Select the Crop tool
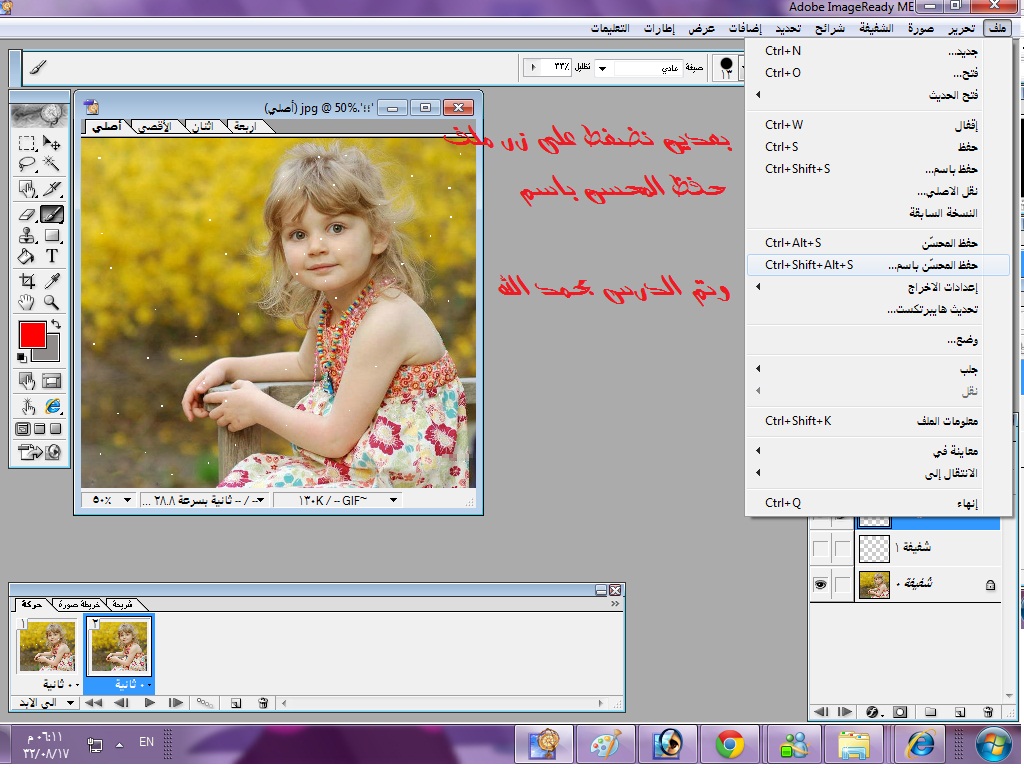This screenshot has height=768, width=1024. [27, 281]
